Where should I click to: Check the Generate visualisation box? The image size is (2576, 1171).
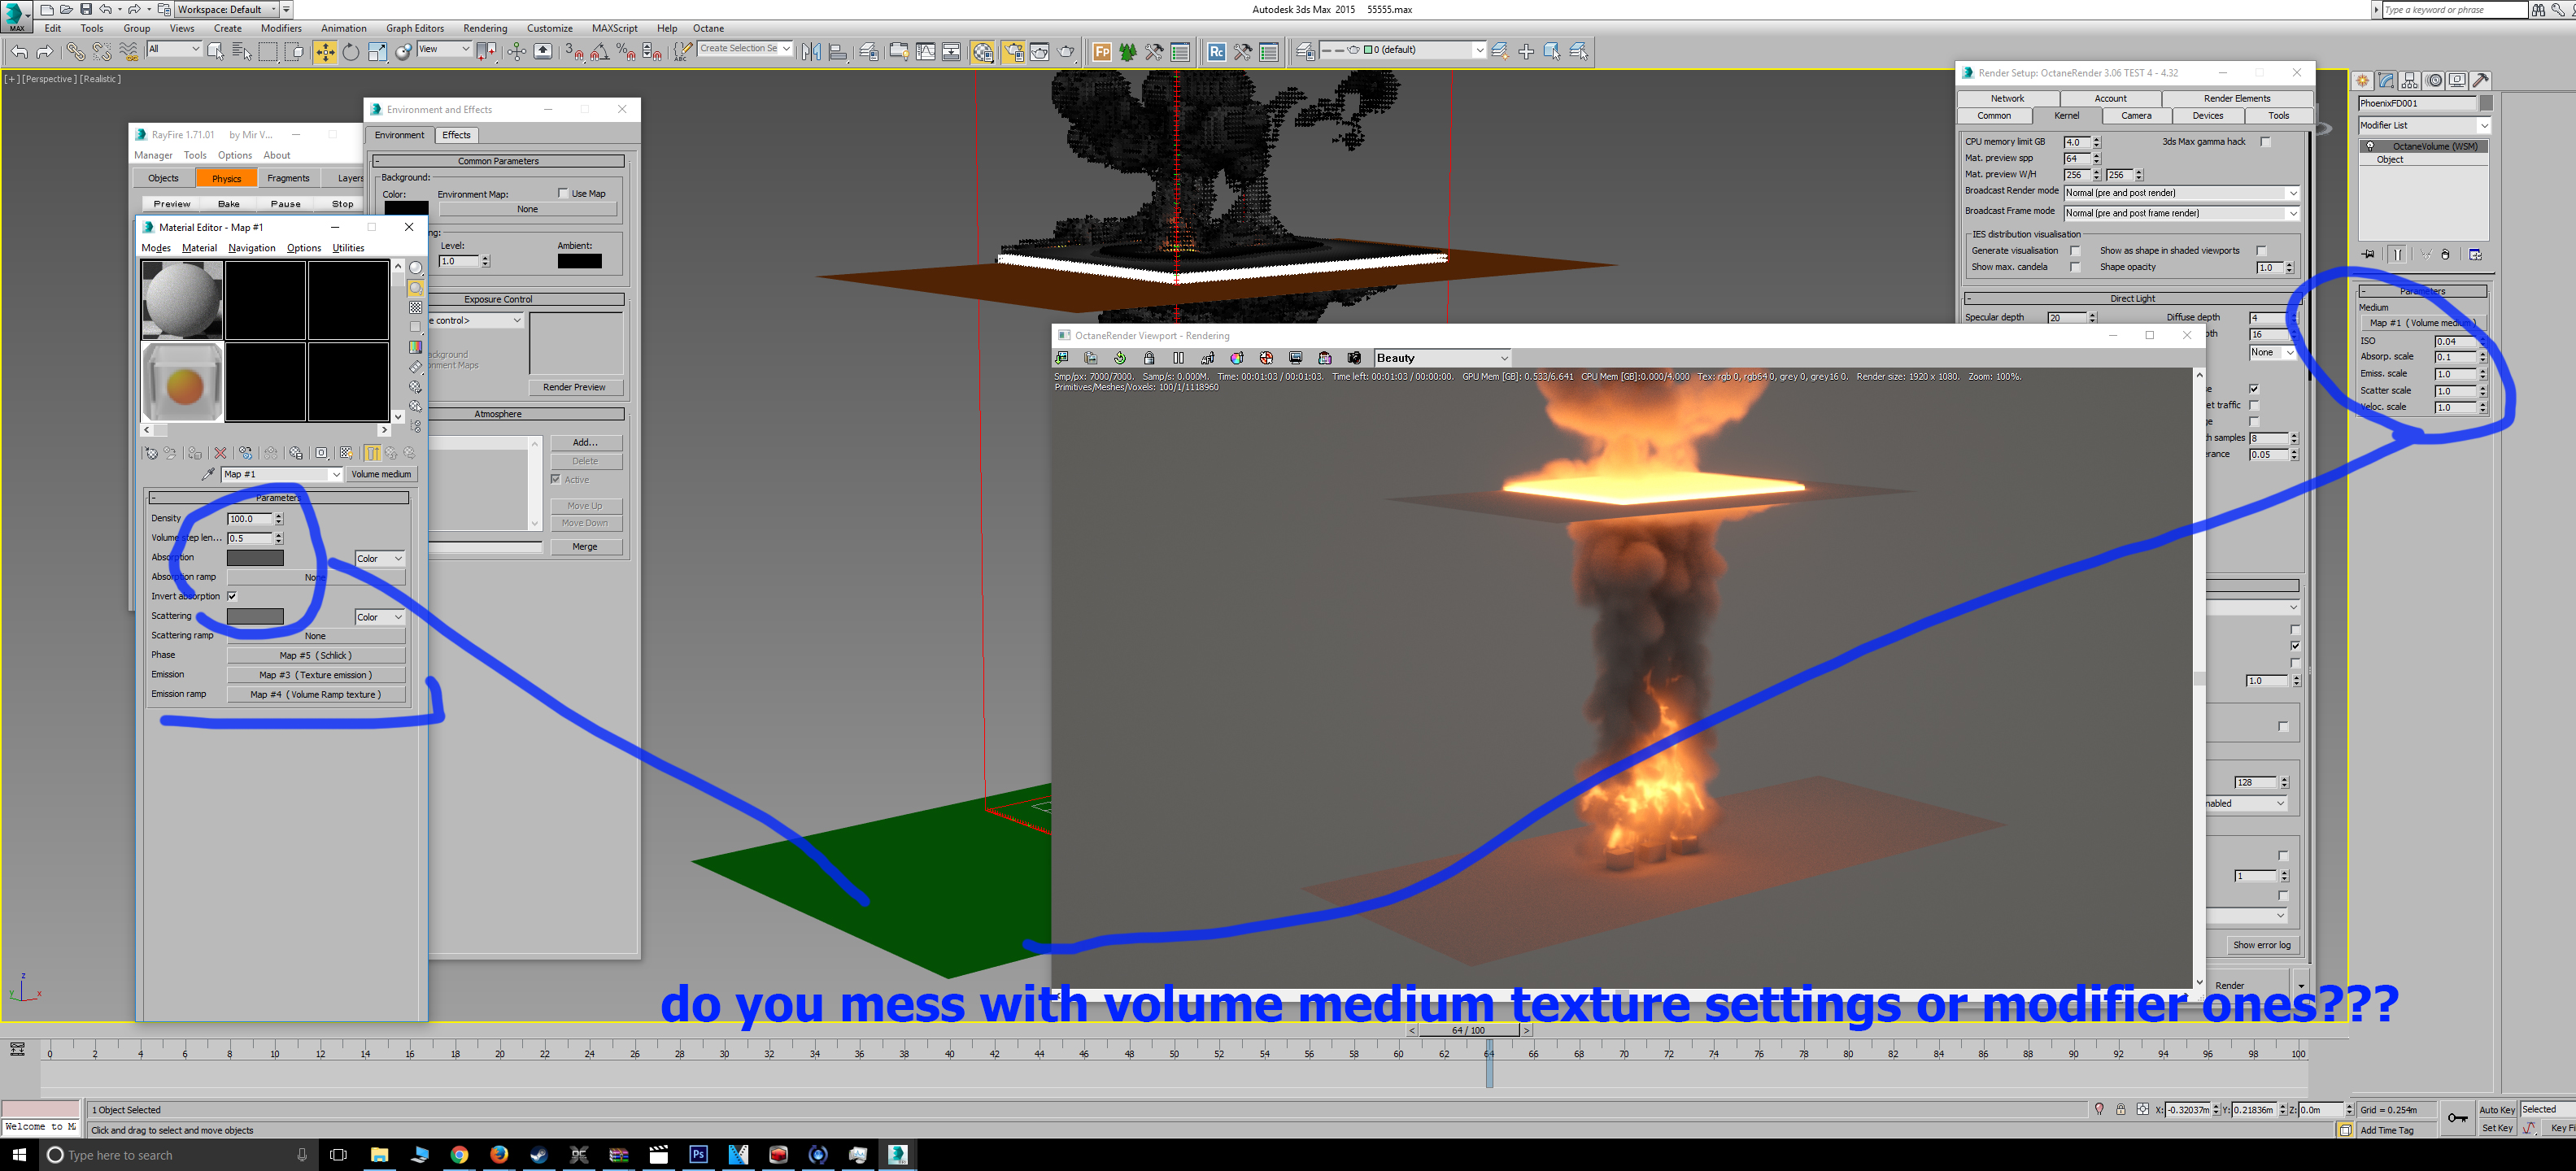click(2075, 251)
